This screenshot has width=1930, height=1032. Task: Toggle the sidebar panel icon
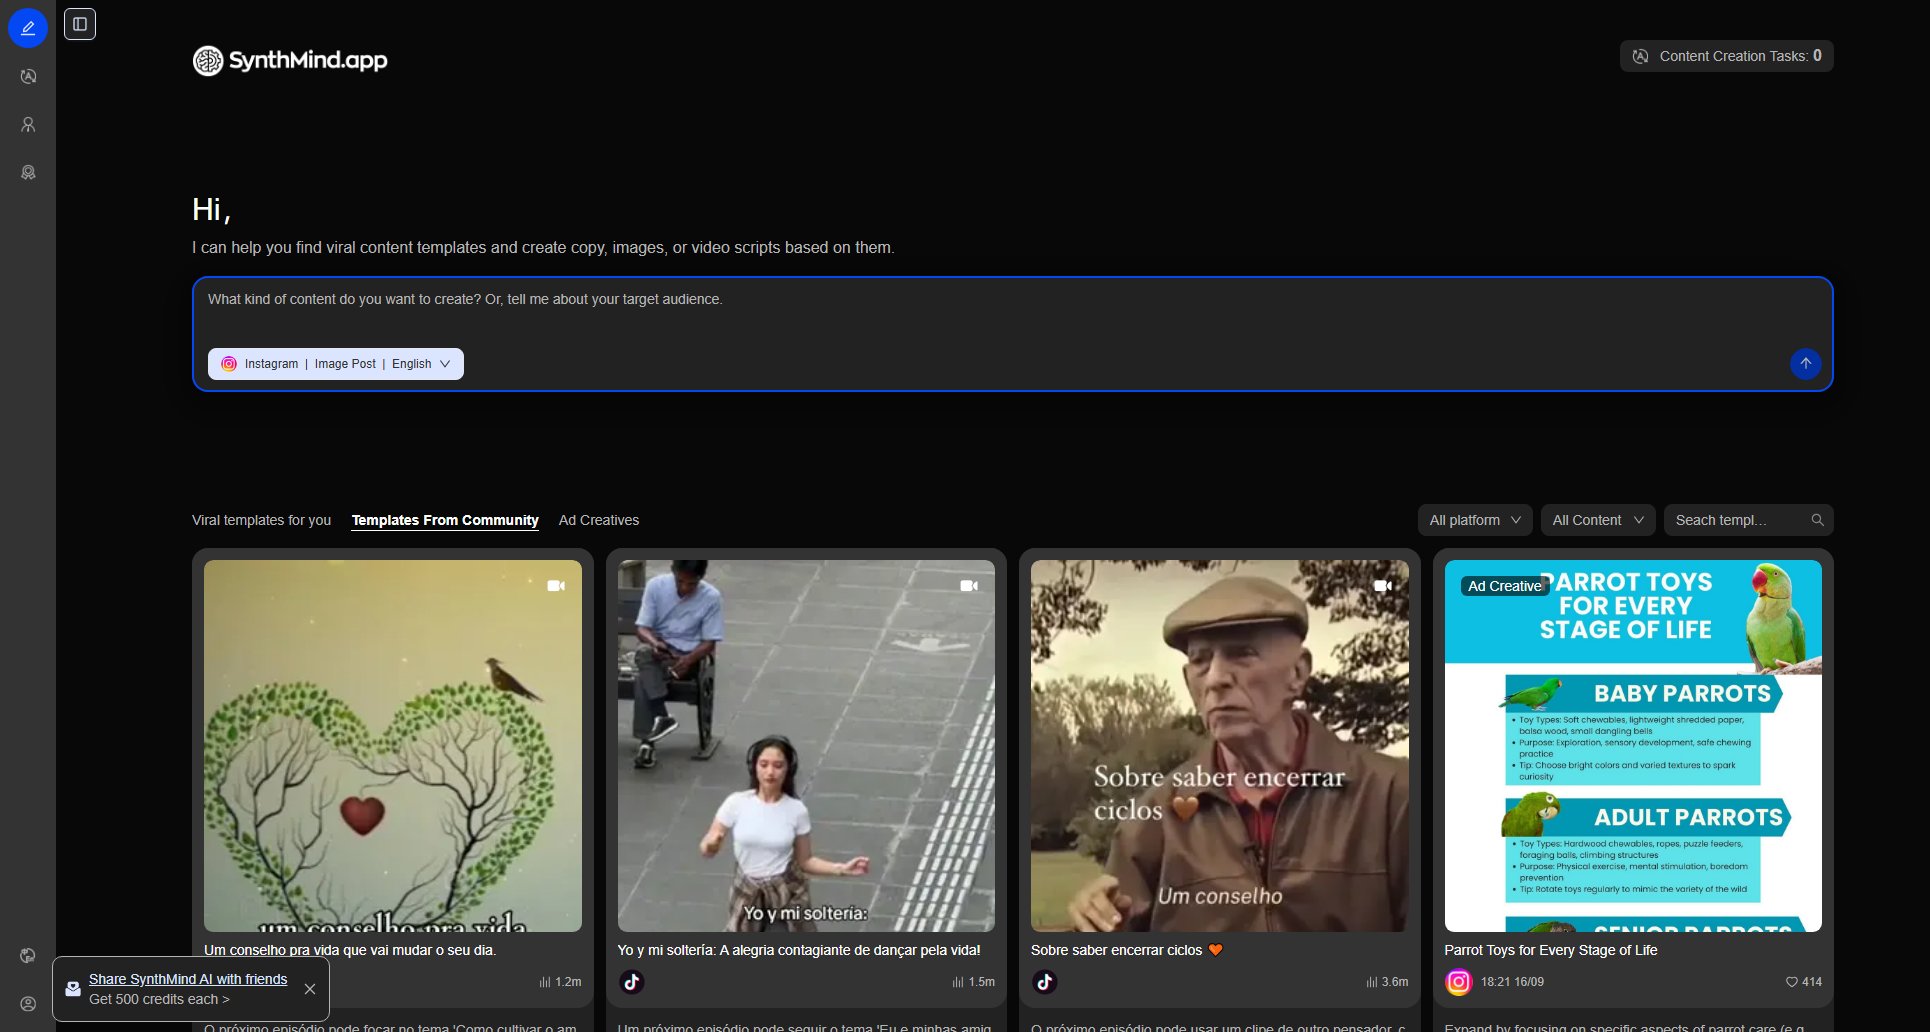(80, 24)
